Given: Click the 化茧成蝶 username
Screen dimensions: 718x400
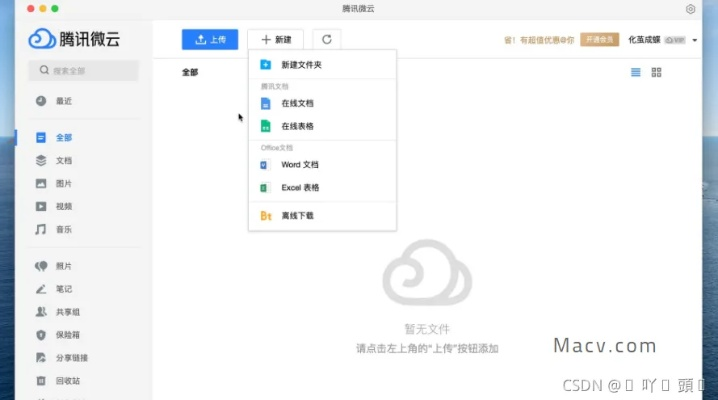Looking at the screenshot, I should pos(644,40).
